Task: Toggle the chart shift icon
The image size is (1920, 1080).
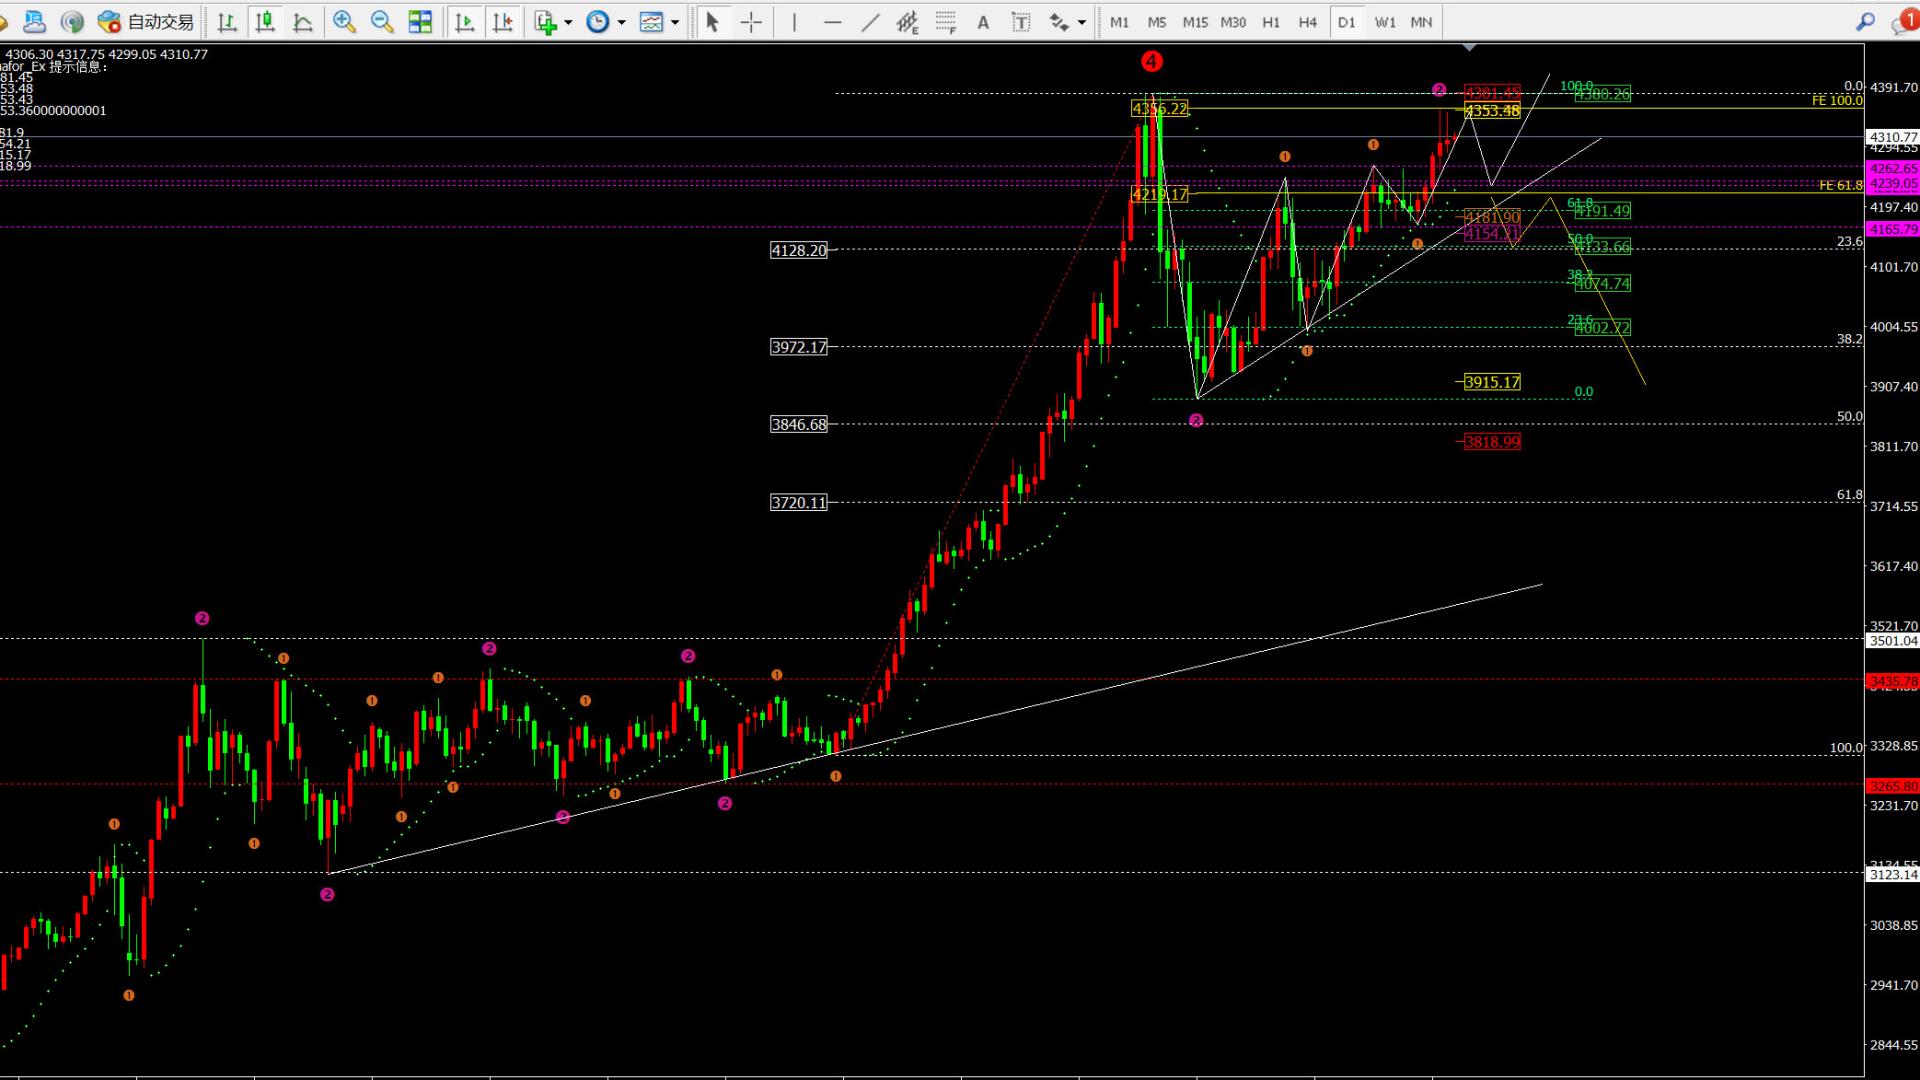Action: click(502, 22)
